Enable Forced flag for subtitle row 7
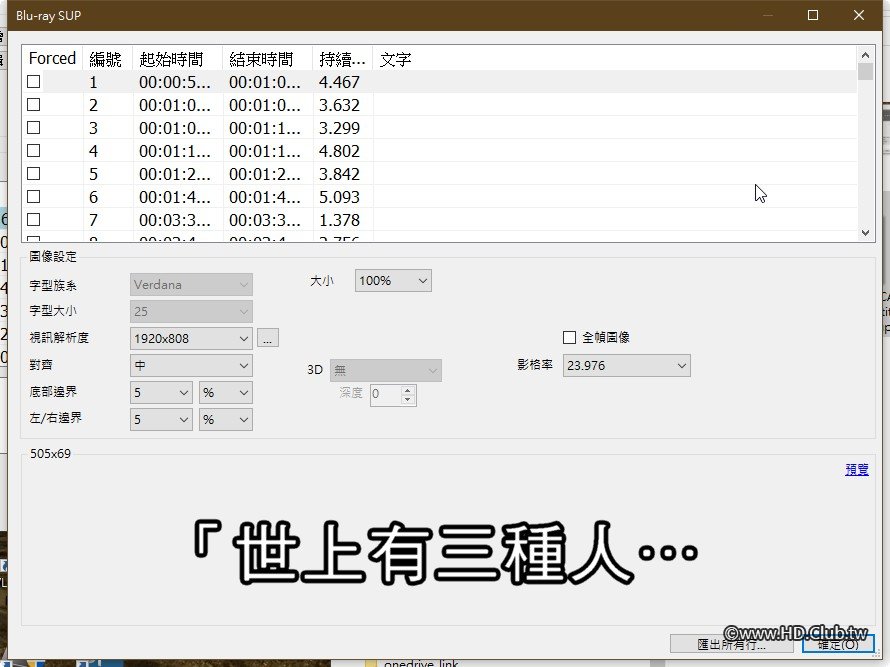The width and height of the screenshot is (890, 667). point(33,220)
